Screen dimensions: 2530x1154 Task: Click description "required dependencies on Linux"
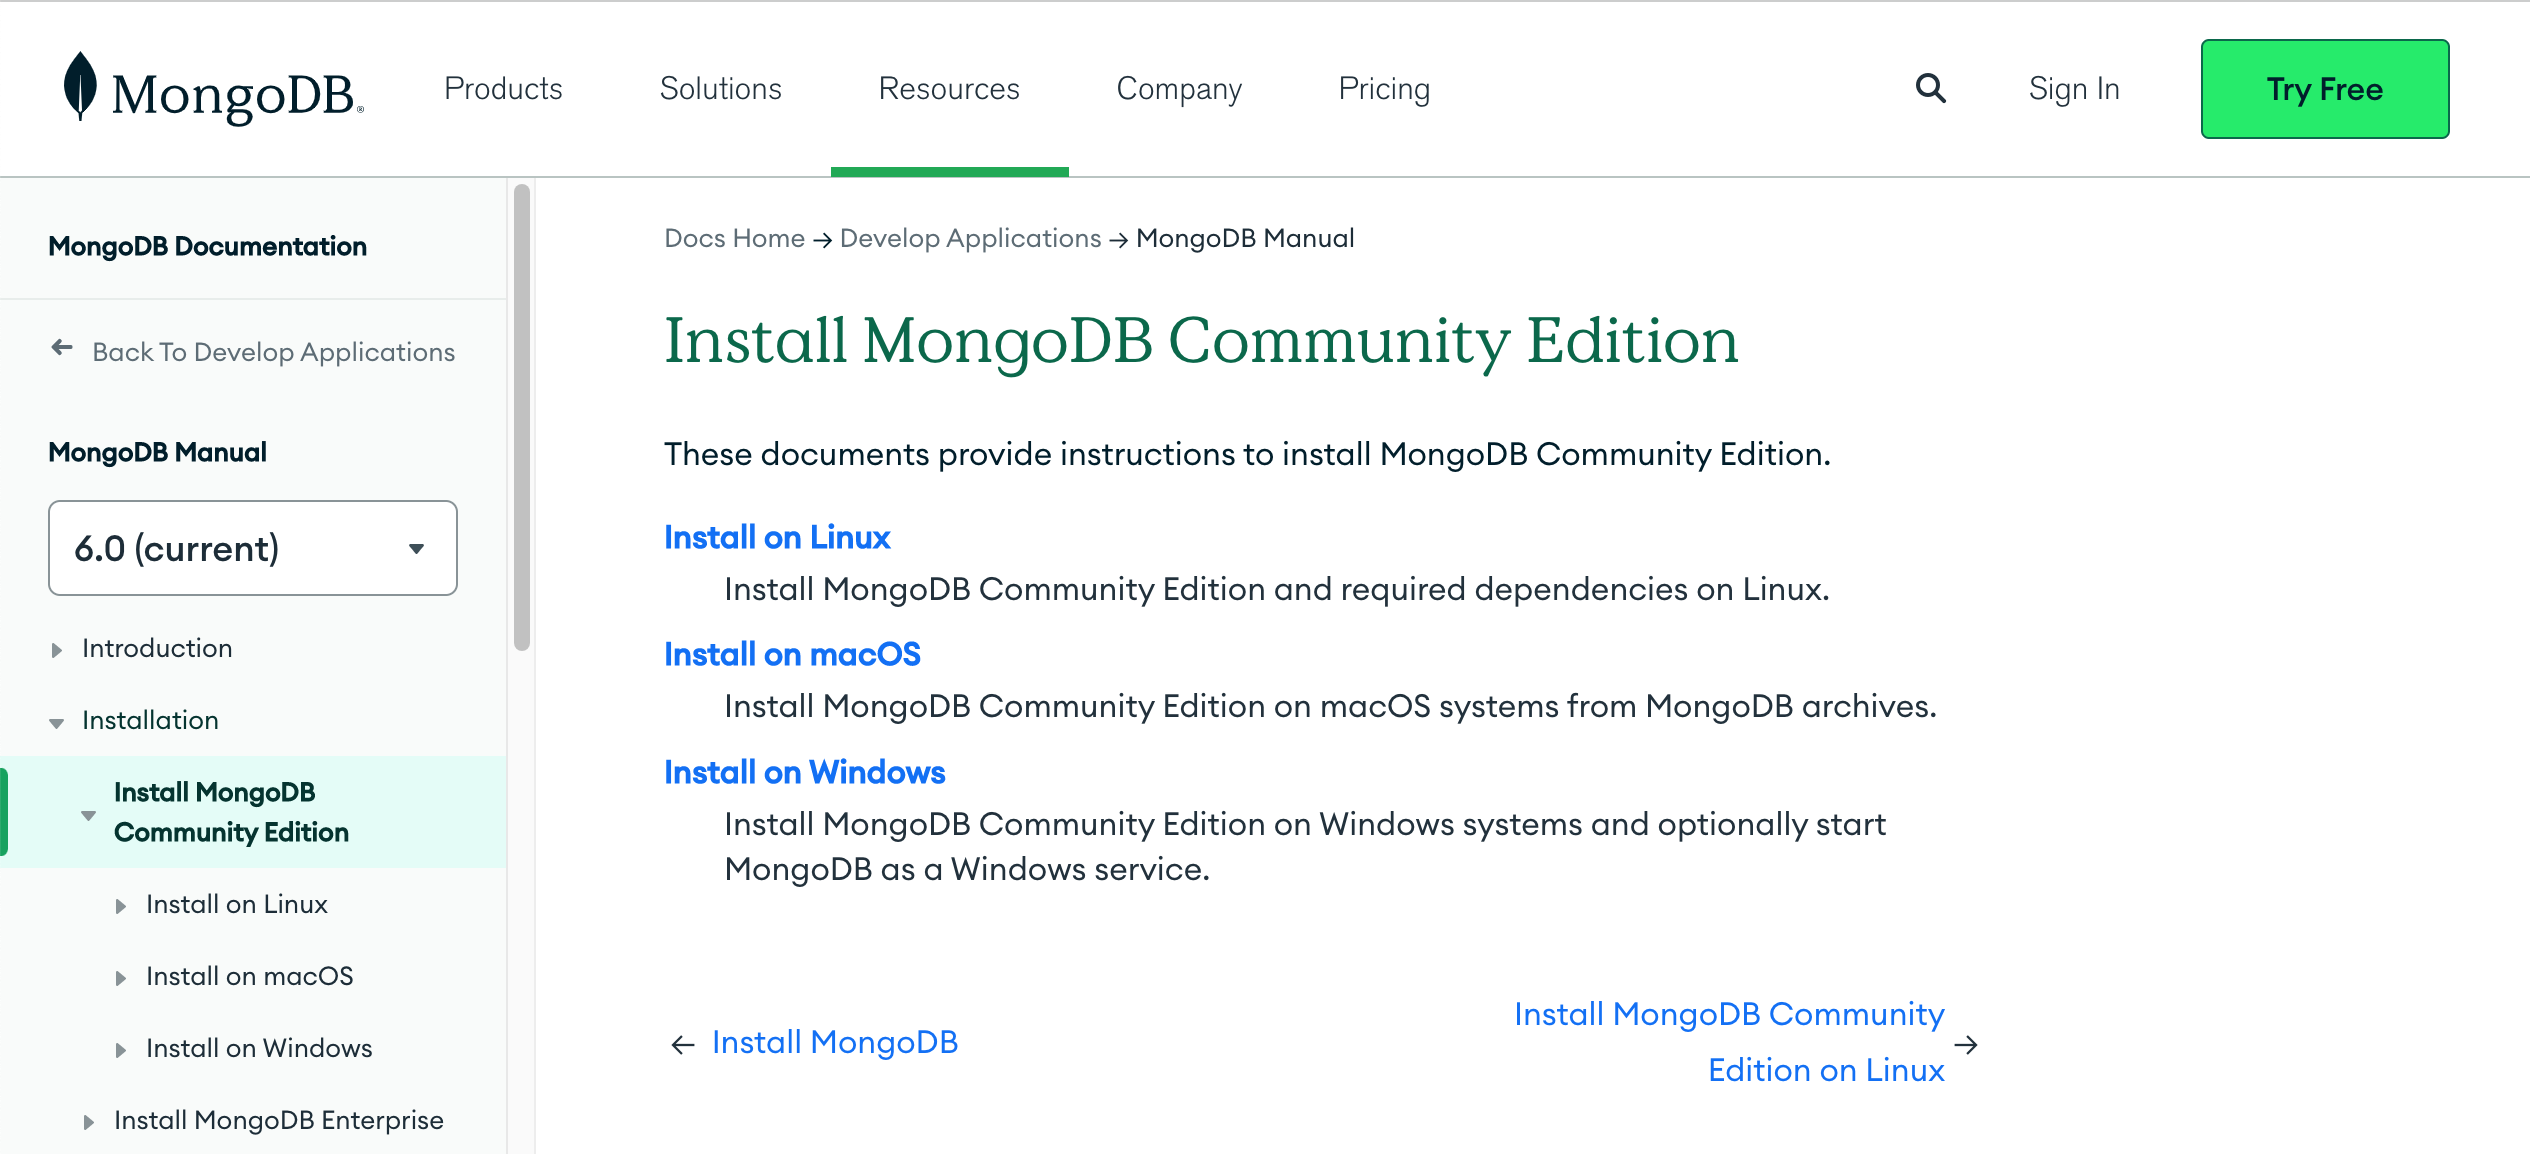pyautogui.click(x=1584, y=590)
